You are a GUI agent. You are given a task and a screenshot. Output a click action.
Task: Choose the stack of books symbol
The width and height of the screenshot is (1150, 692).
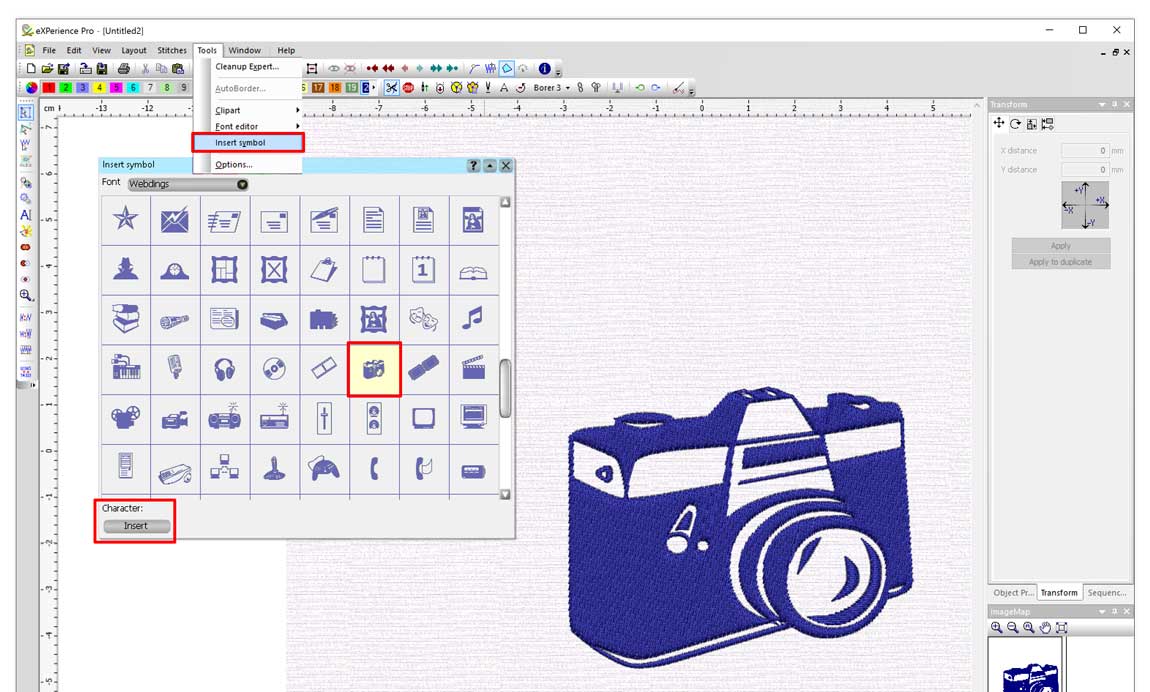125,319
